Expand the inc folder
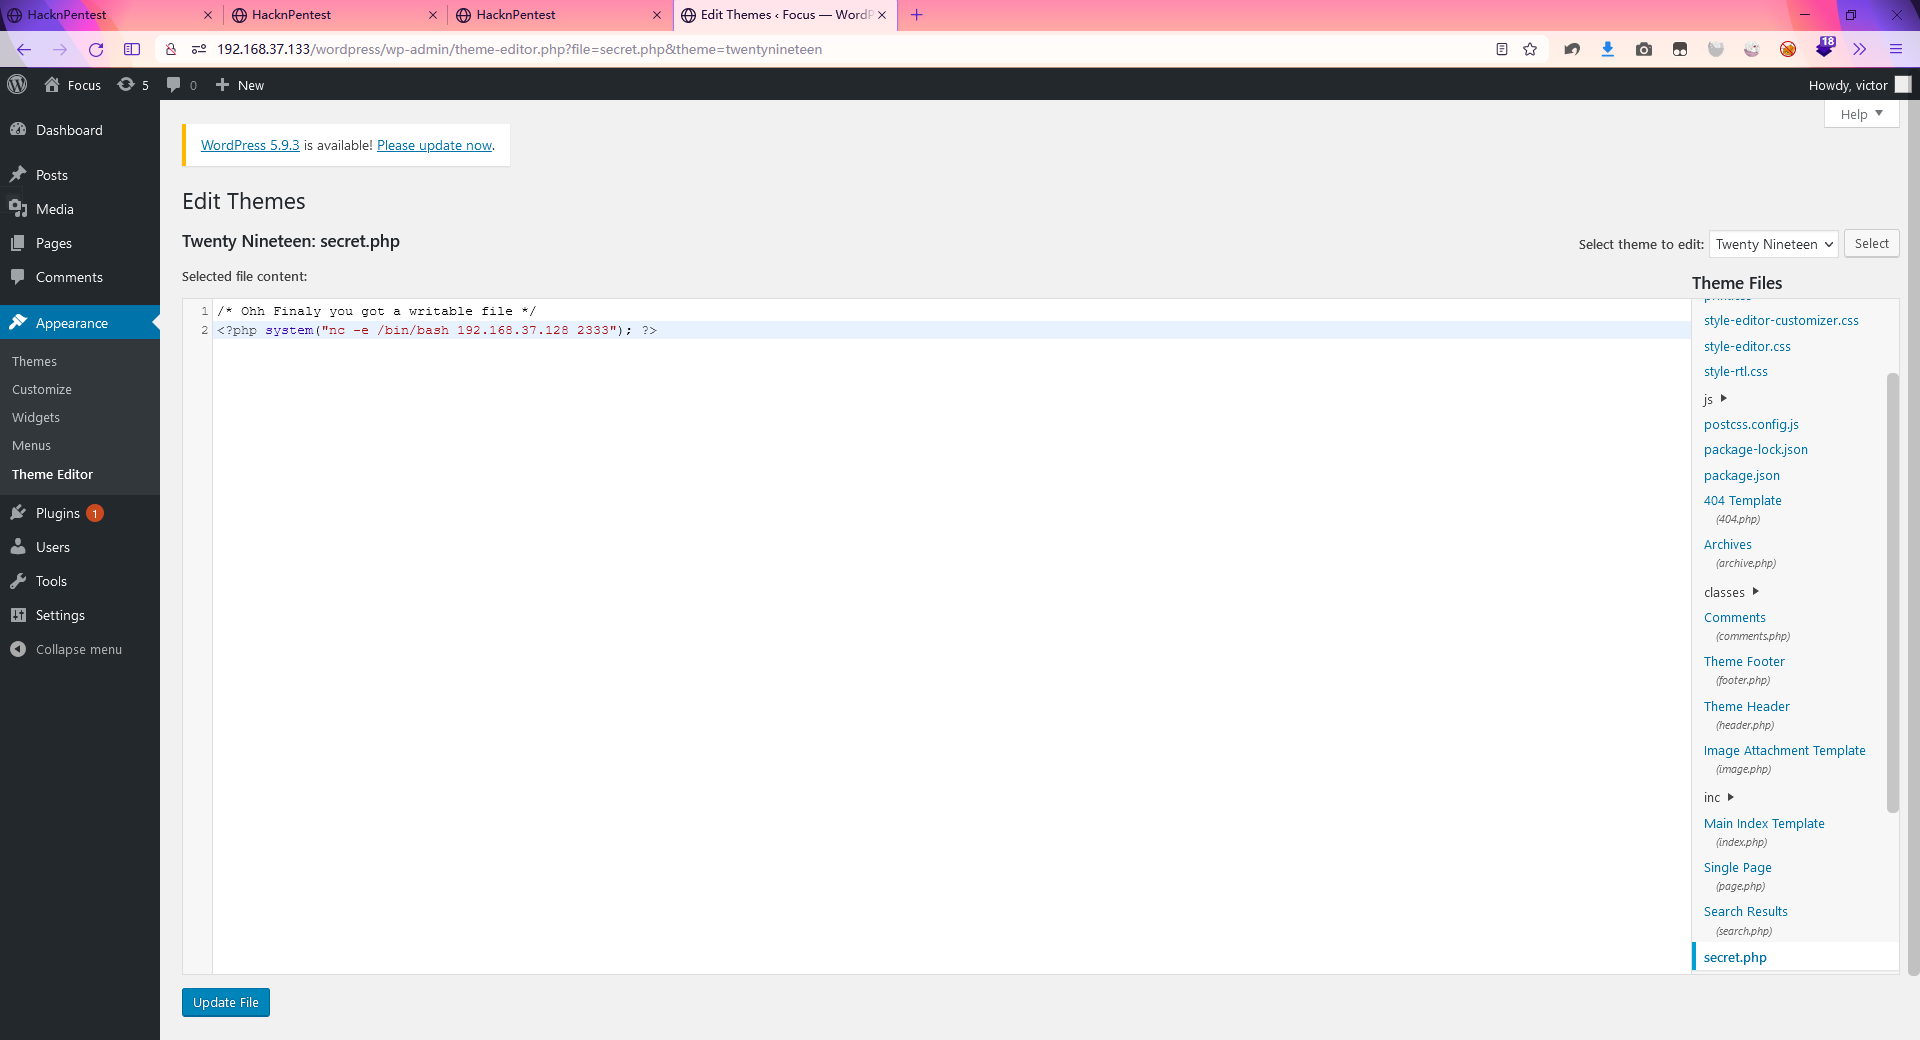This screenshot has width=1920, height=1040. click(x=1718, y=797)
